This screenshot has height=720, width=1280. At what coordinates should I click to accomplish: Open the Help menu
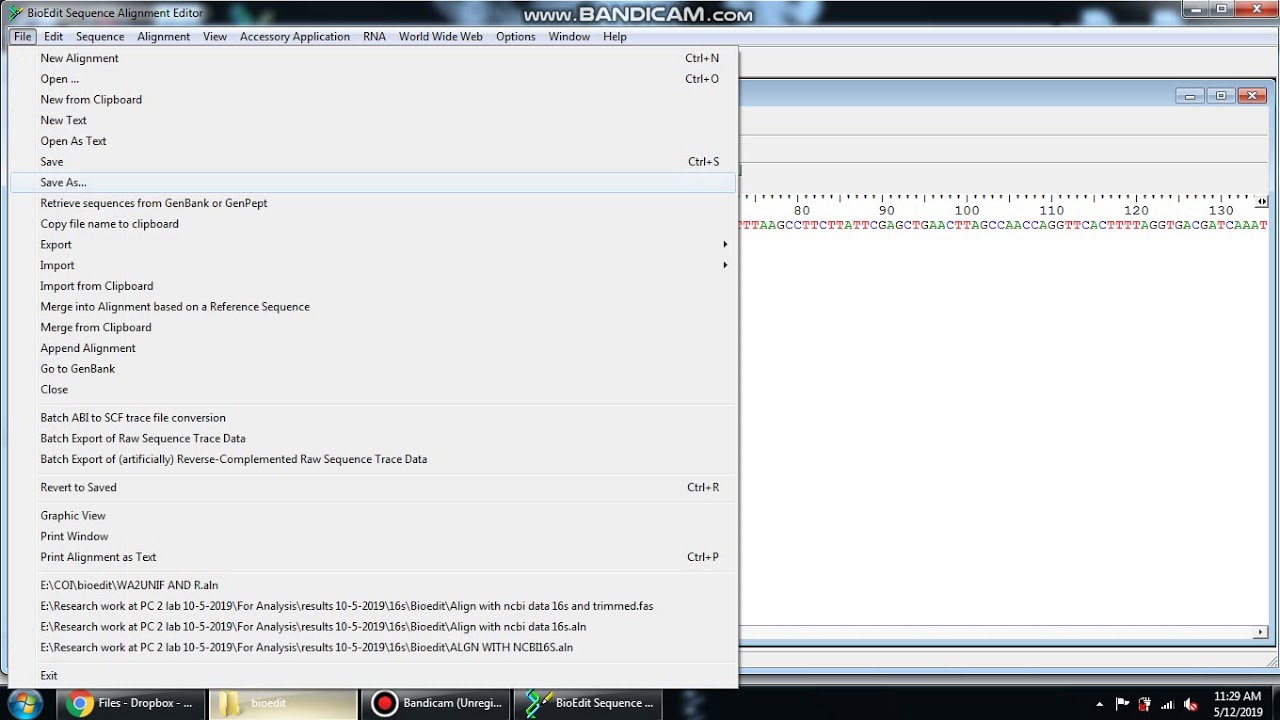click(615, 36)
